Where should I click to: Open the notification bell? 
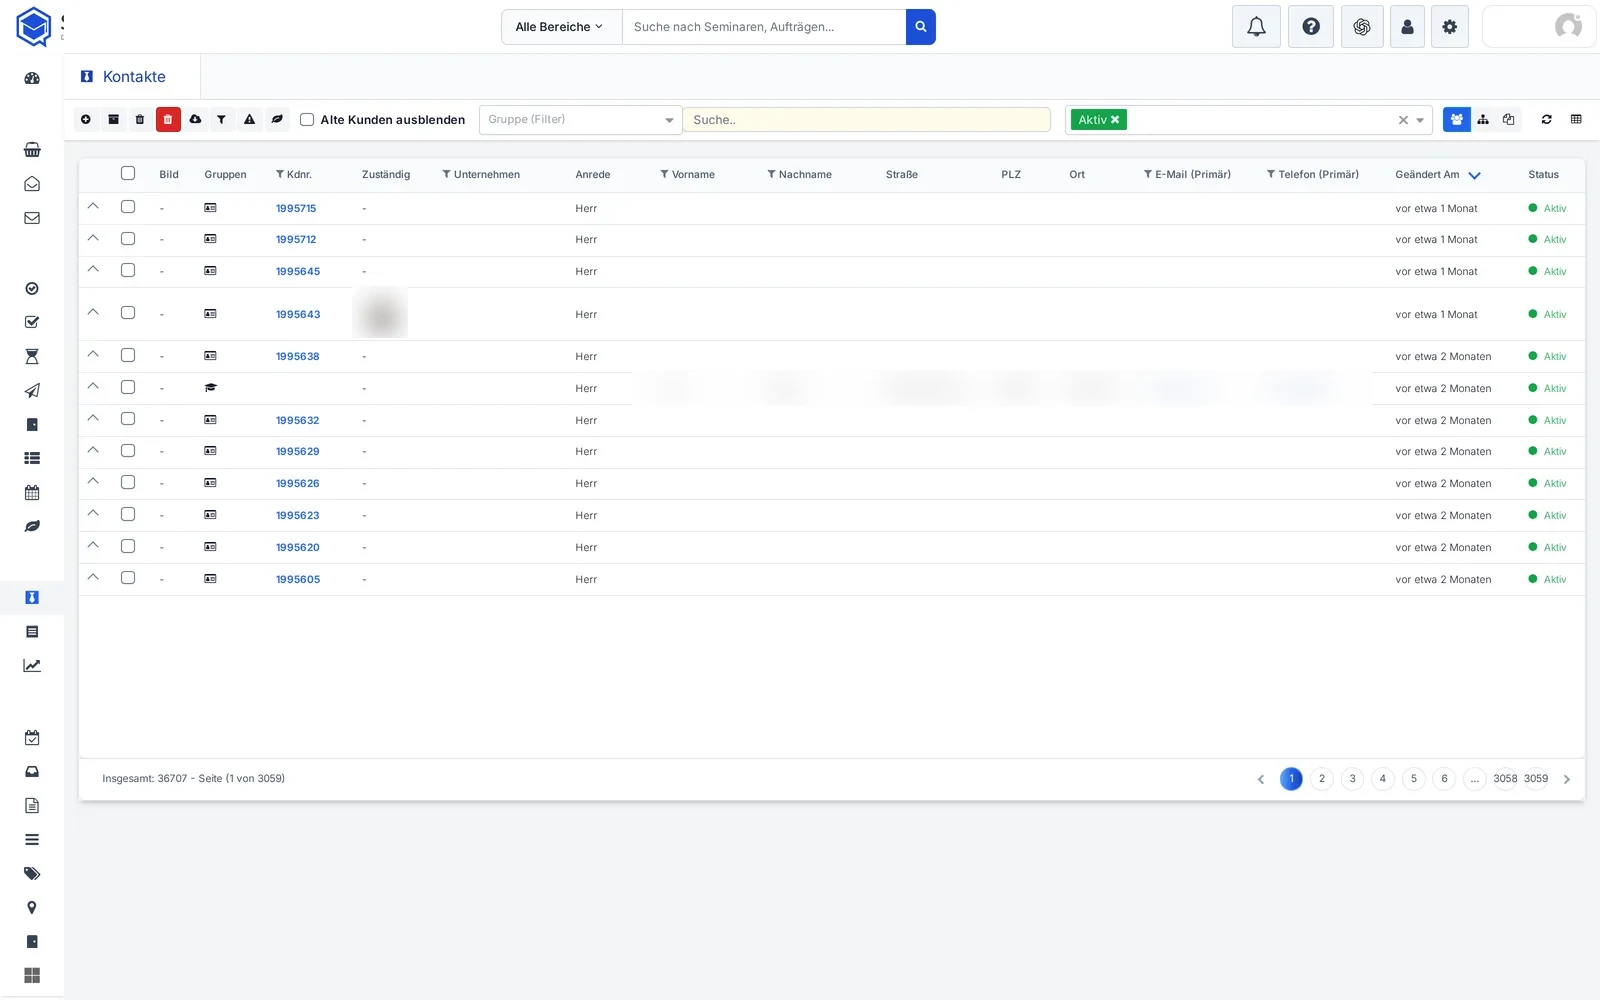pyautogui.click(x=1257, y=27)
